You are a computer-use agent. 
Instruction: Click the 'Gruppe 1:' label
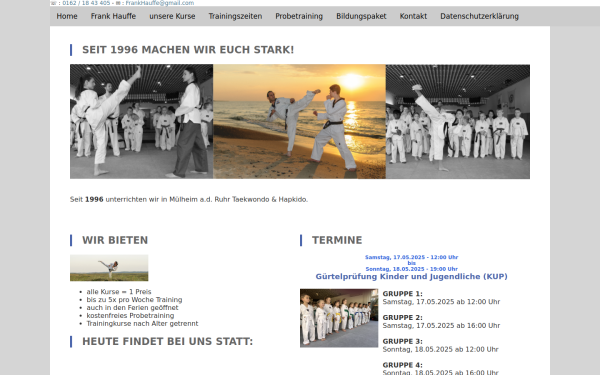pyautogui.click(x=403, y=294)
